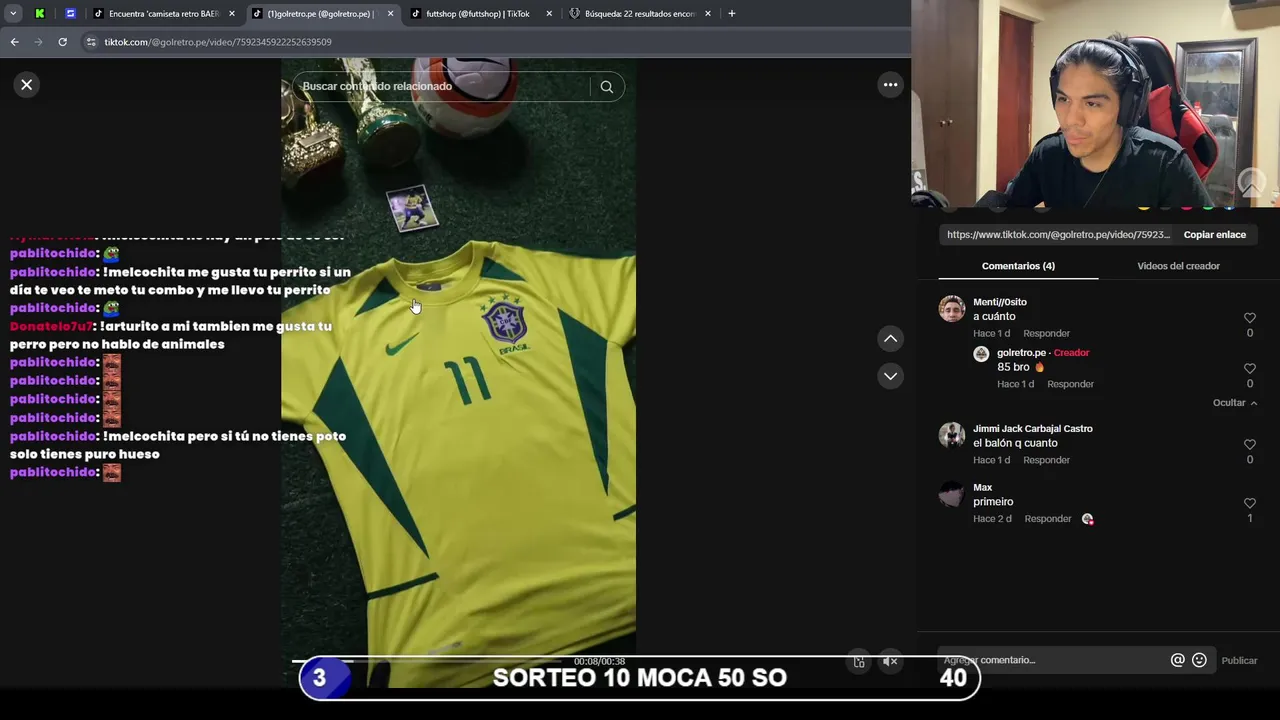Screen dimensions: 1280x720
Task: Switch to the blue pinned tab
Action: click(x=70, y=14)
